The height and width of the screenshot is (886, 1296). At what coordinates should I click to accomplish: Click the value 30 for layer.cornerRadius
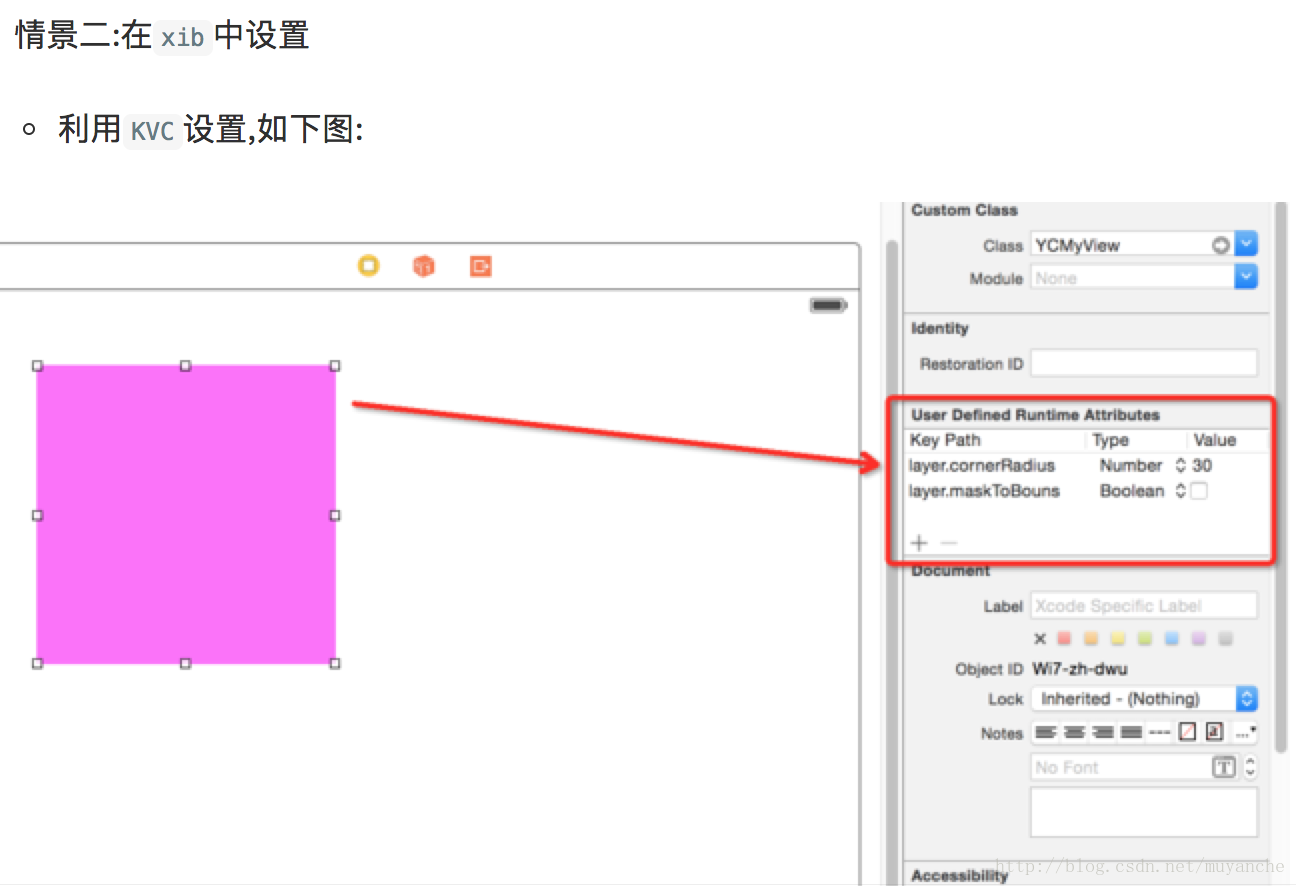pyautogui.click(x=1202, y=465)
